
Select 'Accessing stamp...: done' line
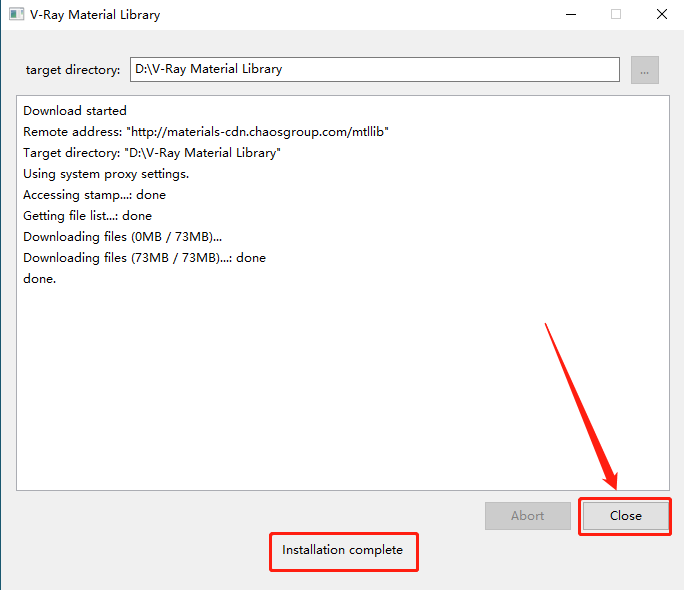(94, 195)
